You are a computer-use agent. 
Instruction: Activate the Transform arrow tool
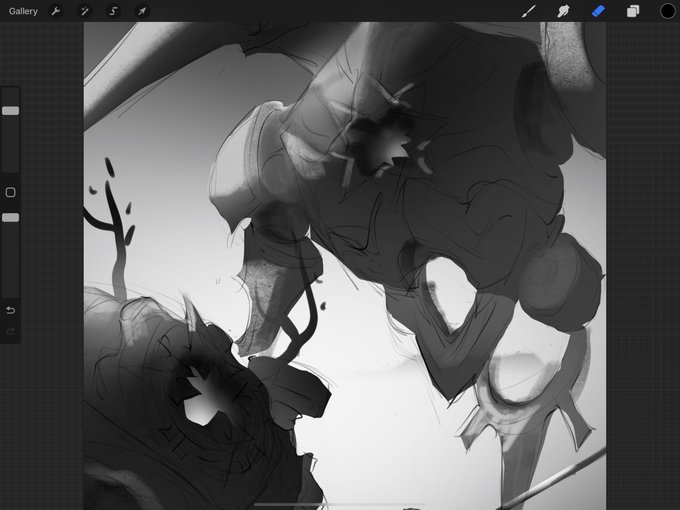[x=142, y=11]
